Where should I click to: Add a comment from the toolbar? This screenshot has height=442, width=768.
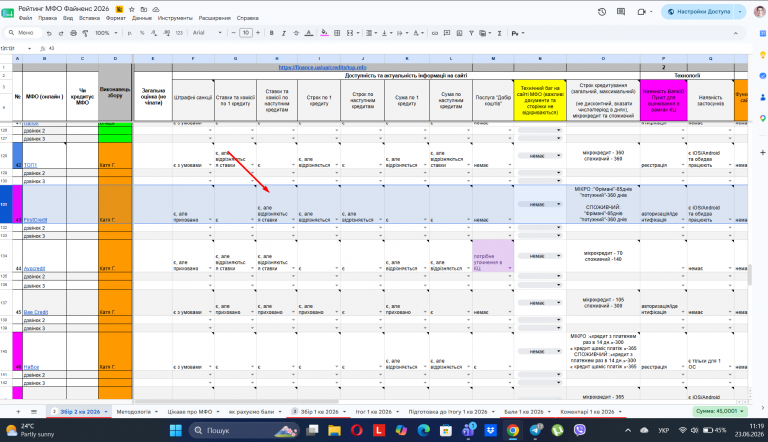tap(447, 33)
